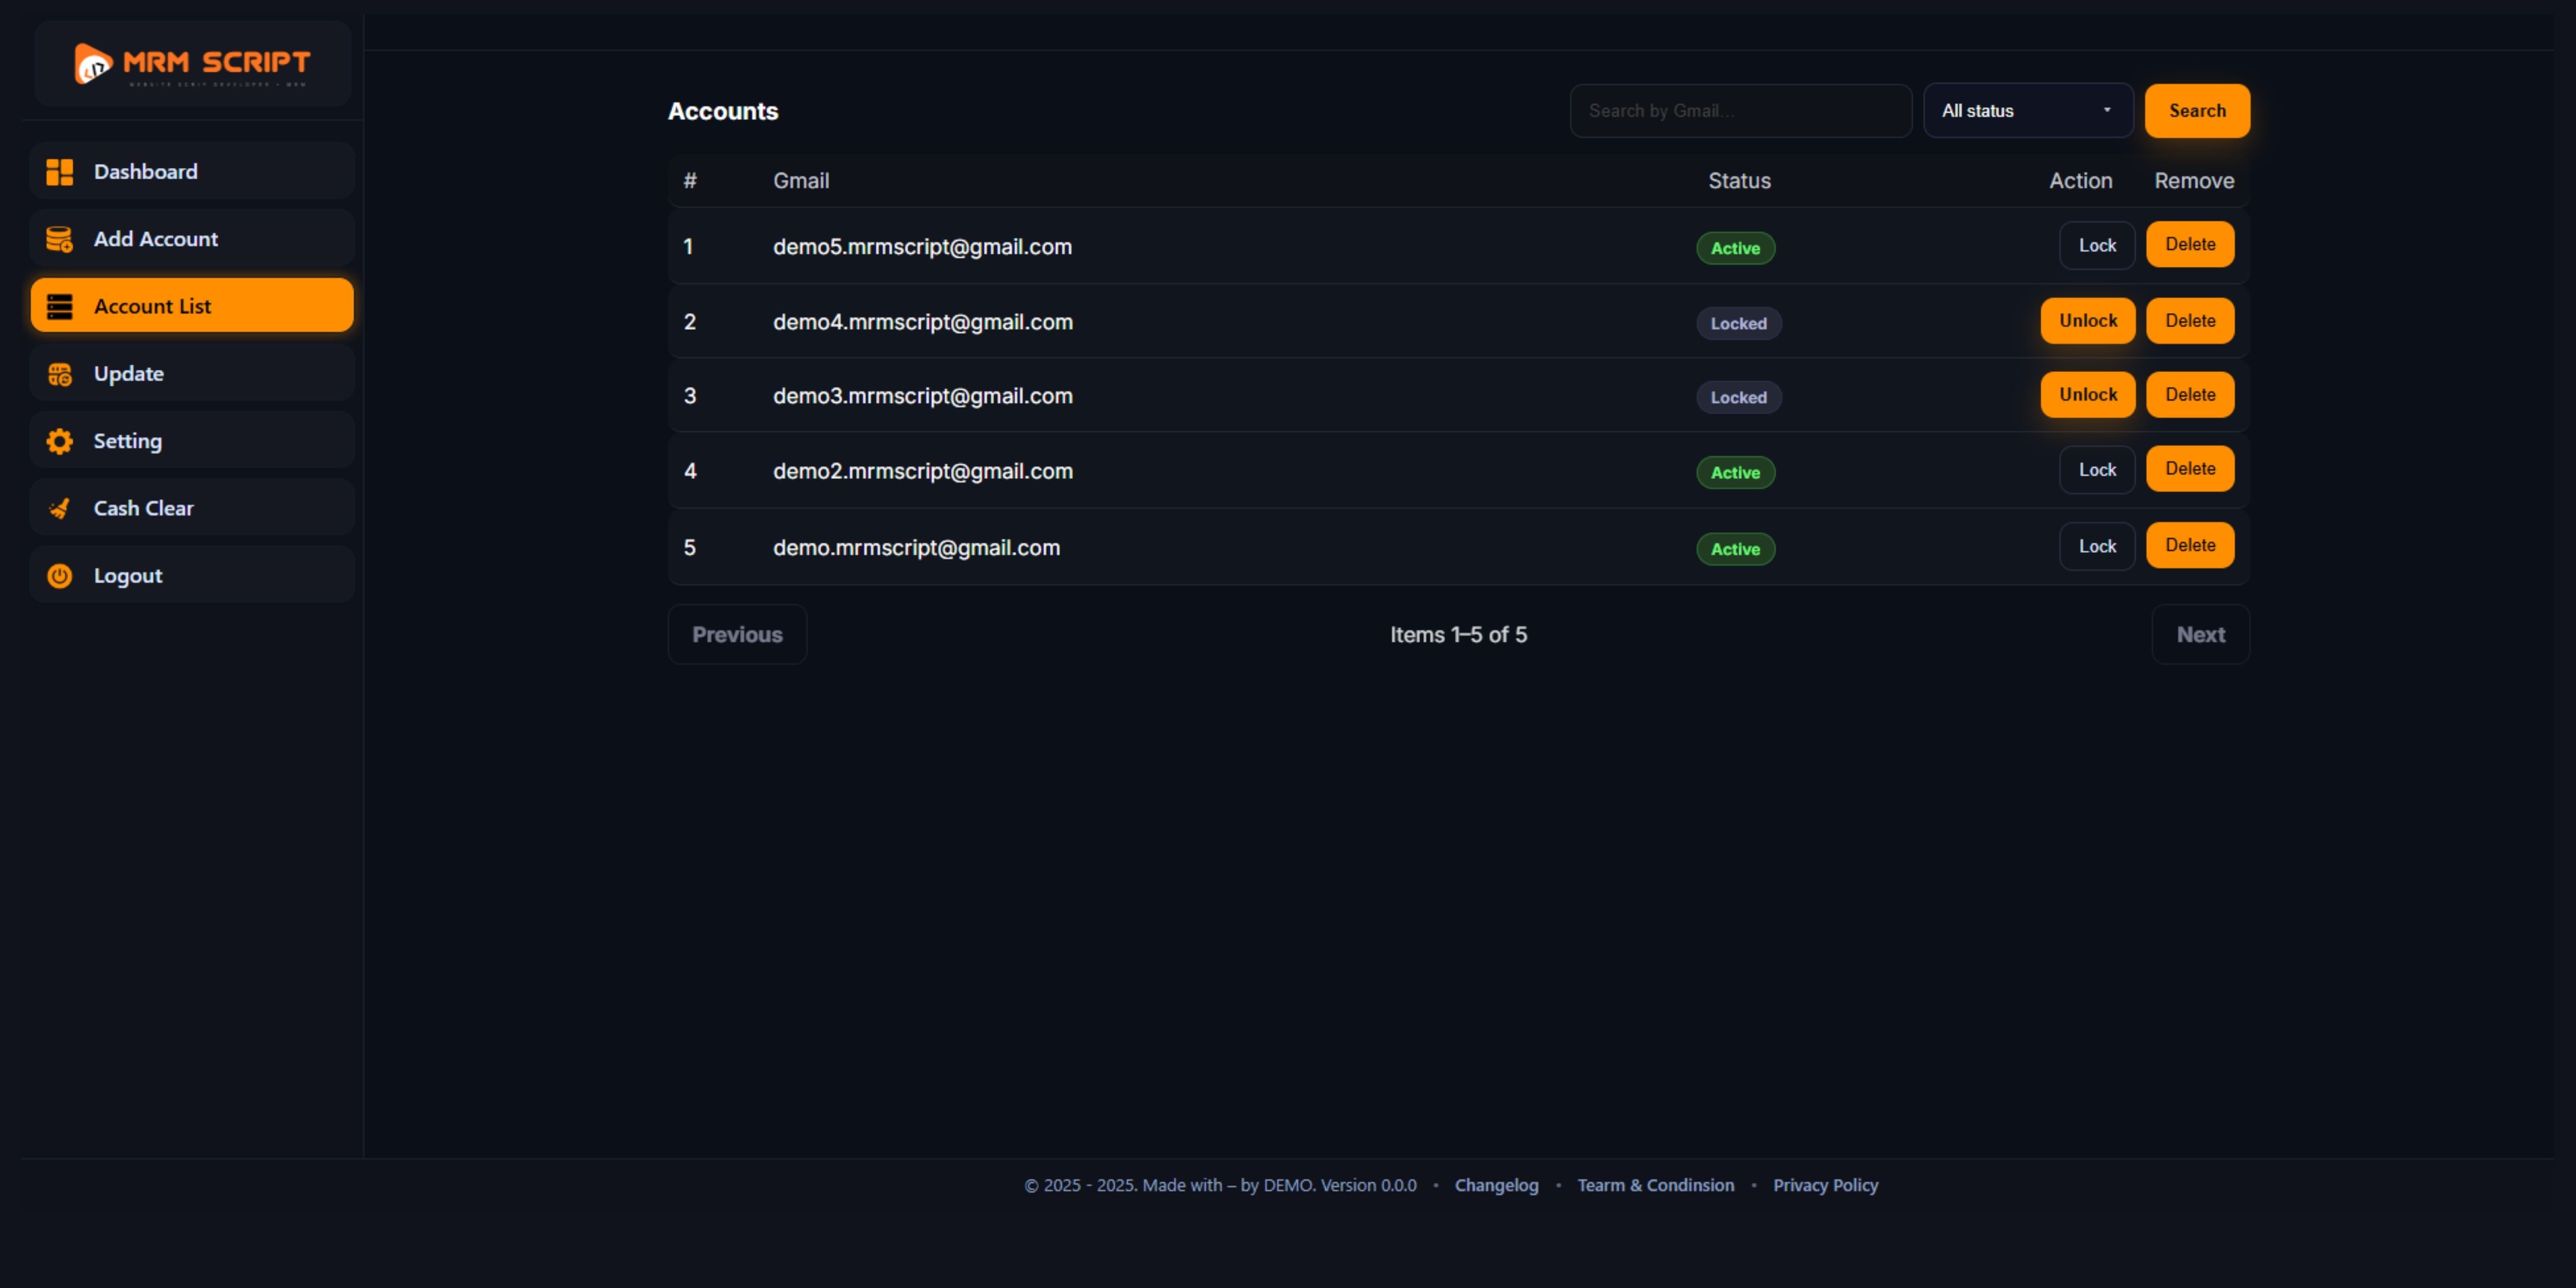2576x1288 pixels.
Task: Click the Logout power icon
Action: click(60, 576)
